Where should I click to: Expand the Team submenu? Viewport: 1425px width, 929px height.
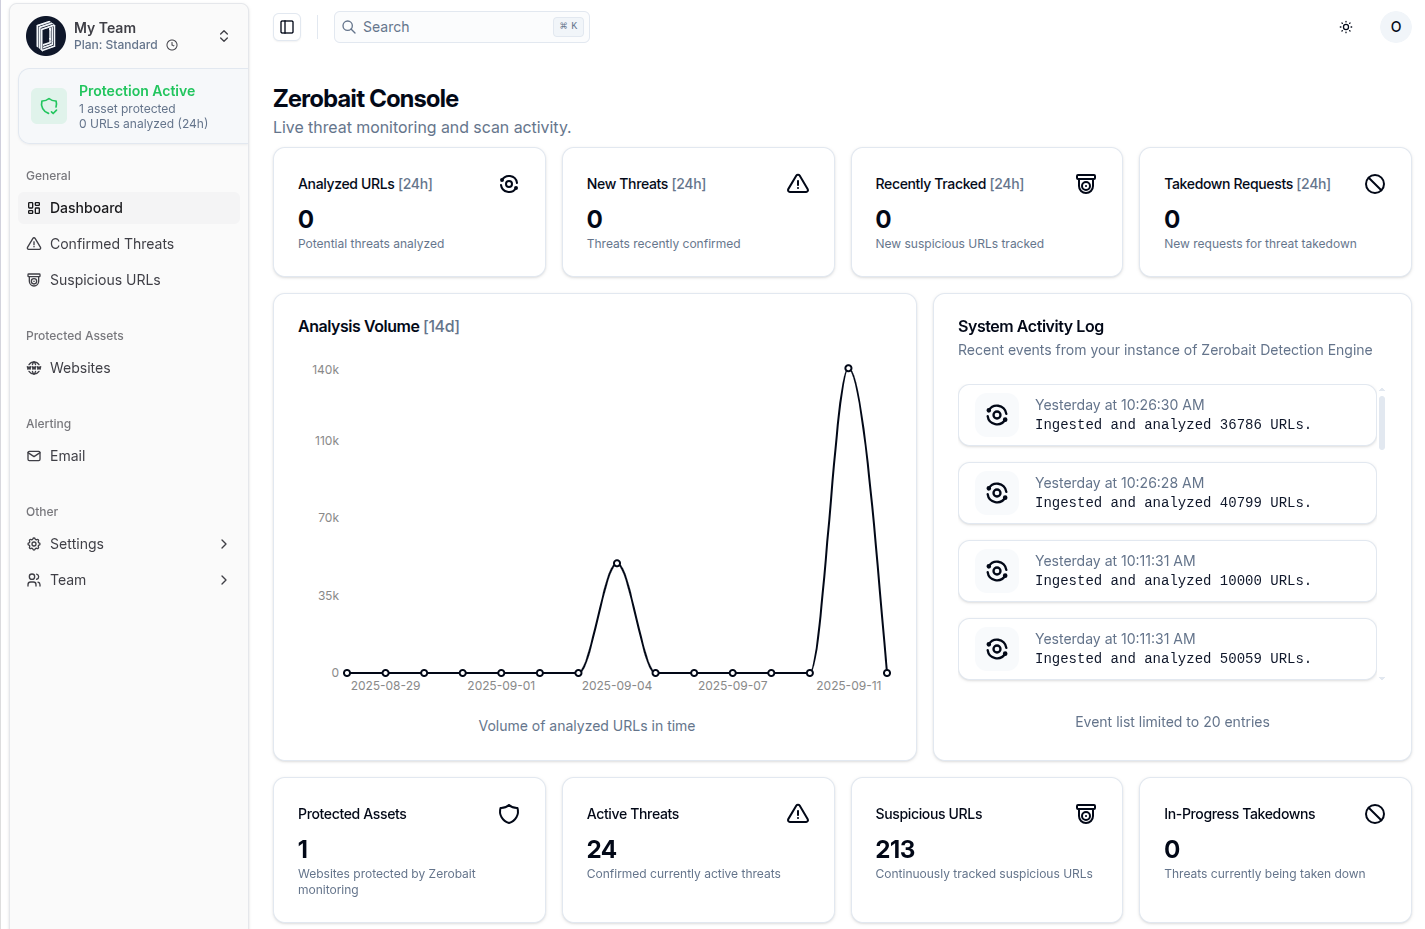(224, 580)
